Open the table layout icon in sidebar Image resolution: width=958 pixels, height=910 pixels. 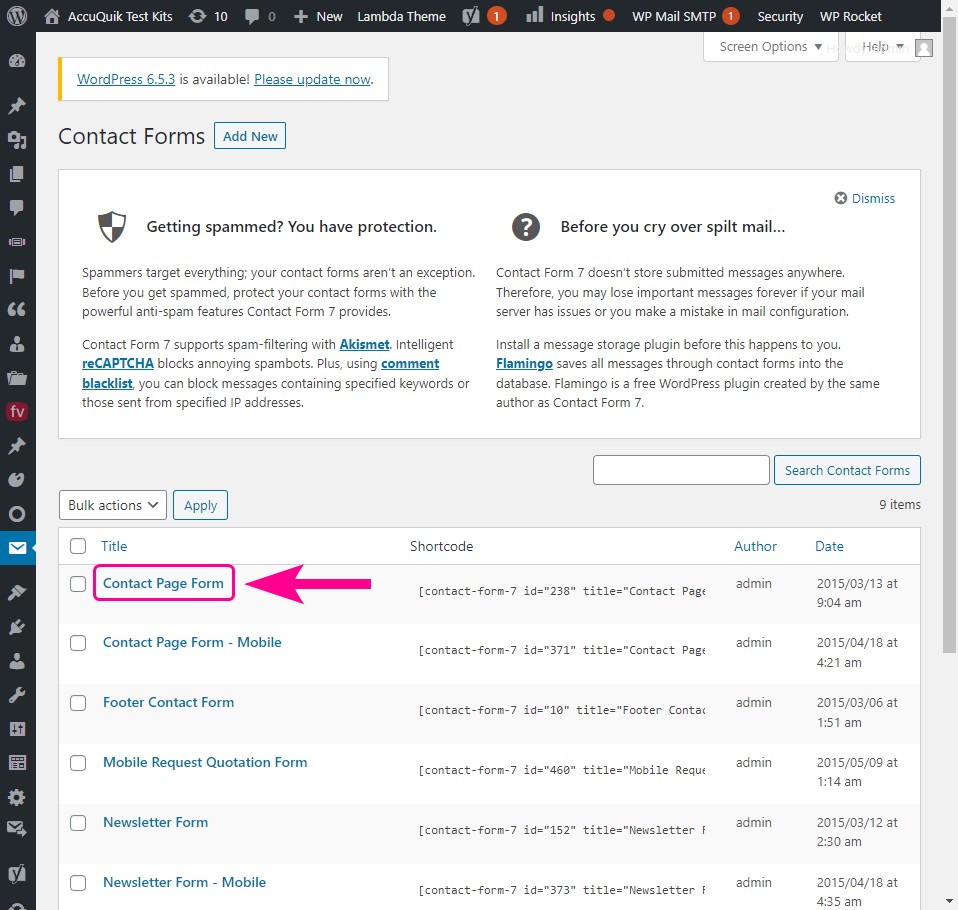coord(17,763)
